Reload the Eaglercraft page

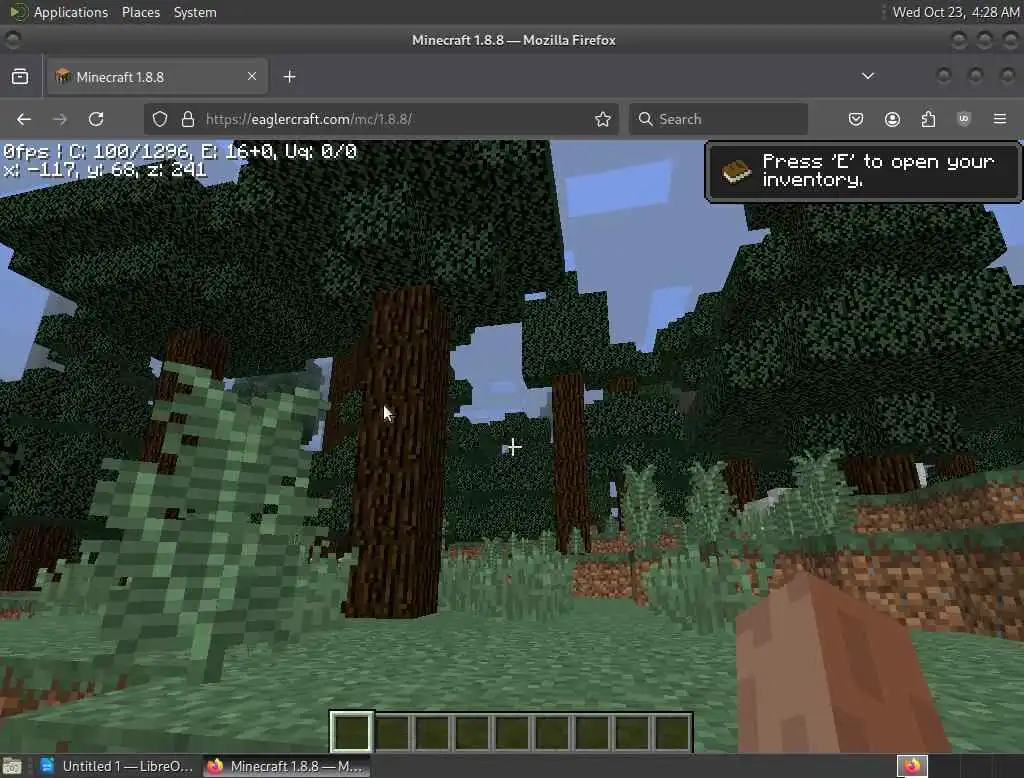point(96,119)
